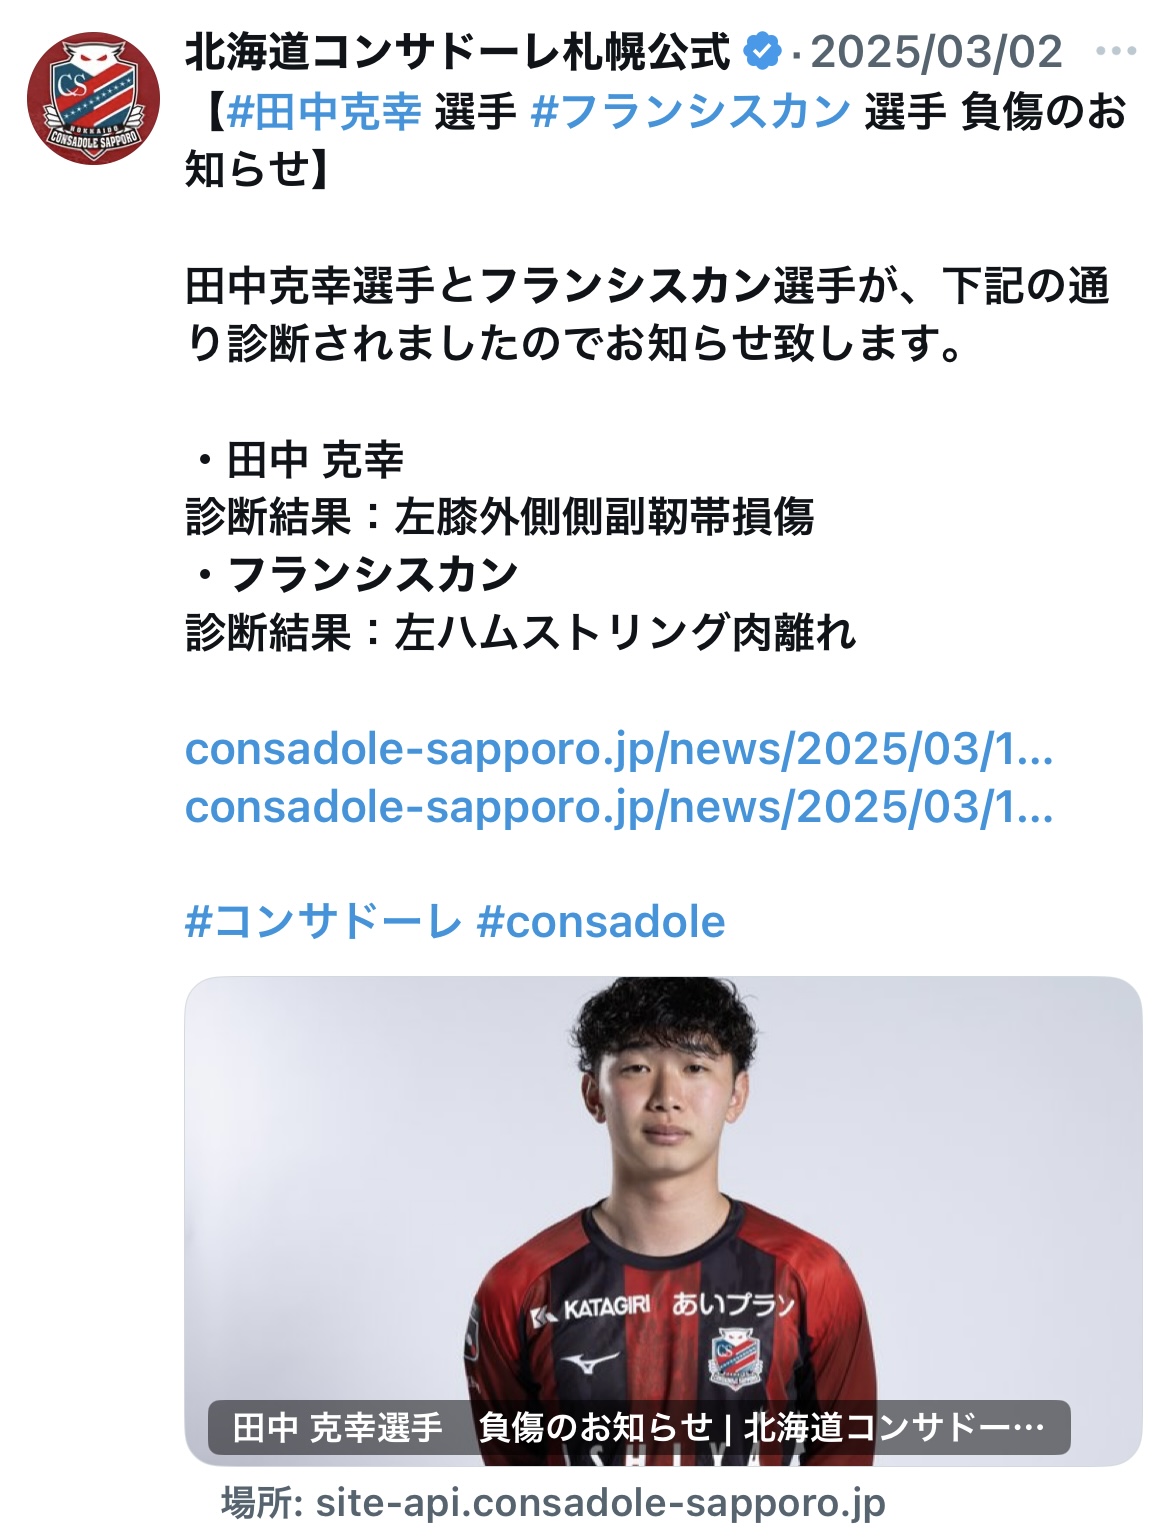The width and height of the screenshot is (1170, 1540).
Task: Open the three-dot more options menu
Action: (x=1116, y=51)
